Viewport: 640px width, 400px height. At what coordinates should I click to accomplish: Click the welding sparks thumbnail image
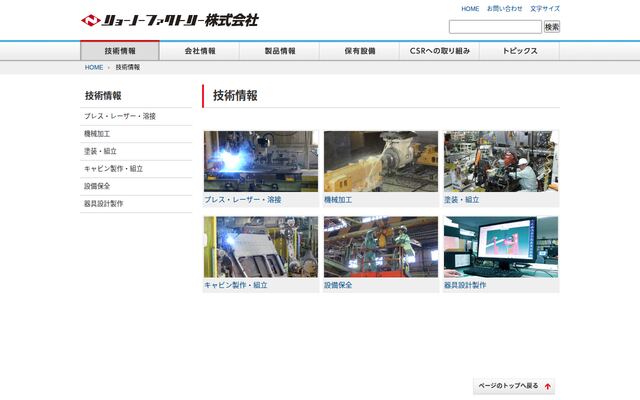pos(261,161)
